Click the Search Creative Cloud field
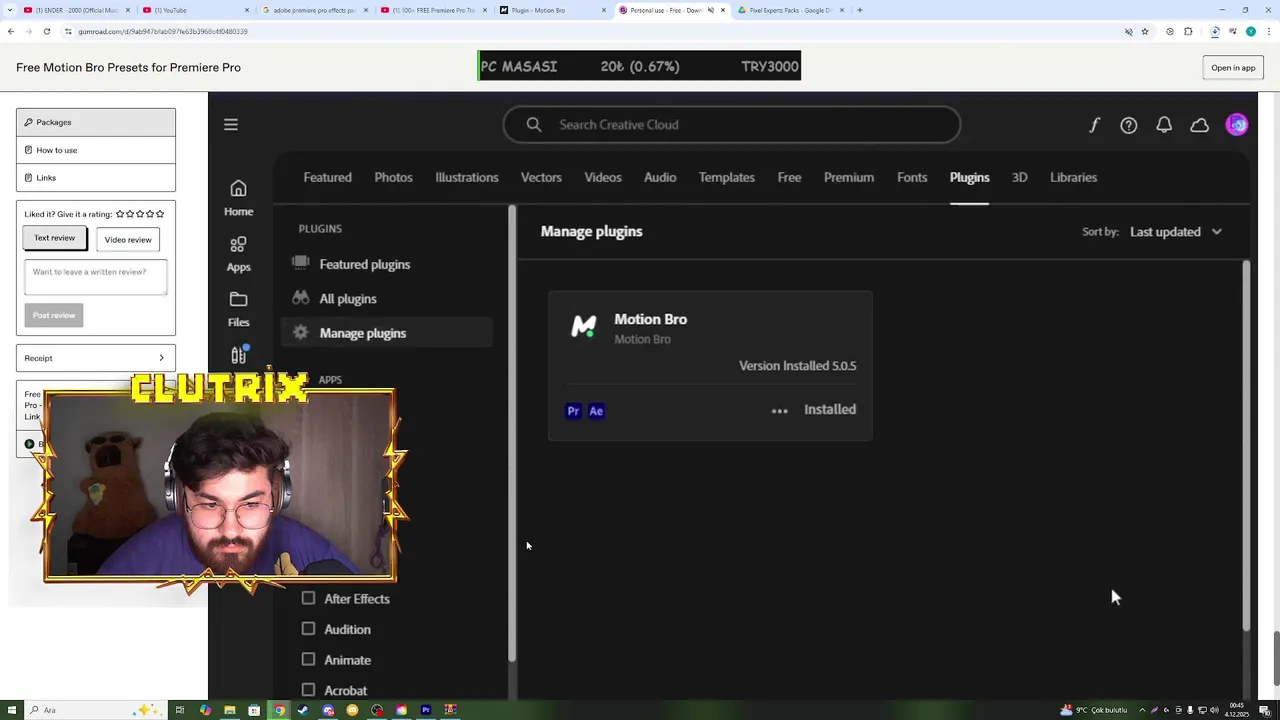Screen dimensions: 1280x720 coord(732,125)
